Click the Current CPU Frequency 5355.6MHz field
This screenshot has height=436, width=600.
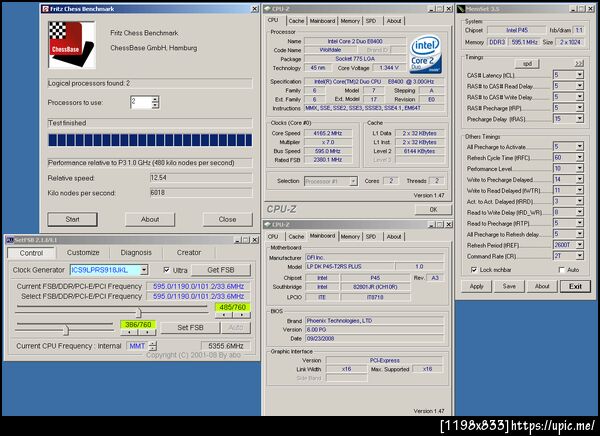226,346
